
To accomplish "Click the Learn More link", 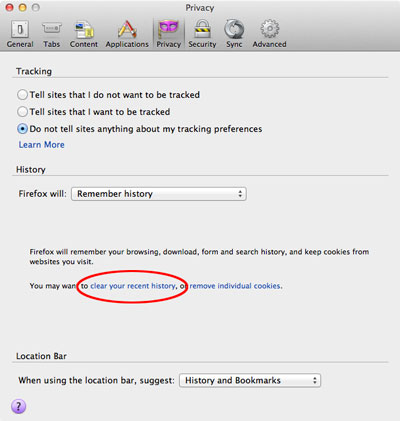I will (41, 145).
